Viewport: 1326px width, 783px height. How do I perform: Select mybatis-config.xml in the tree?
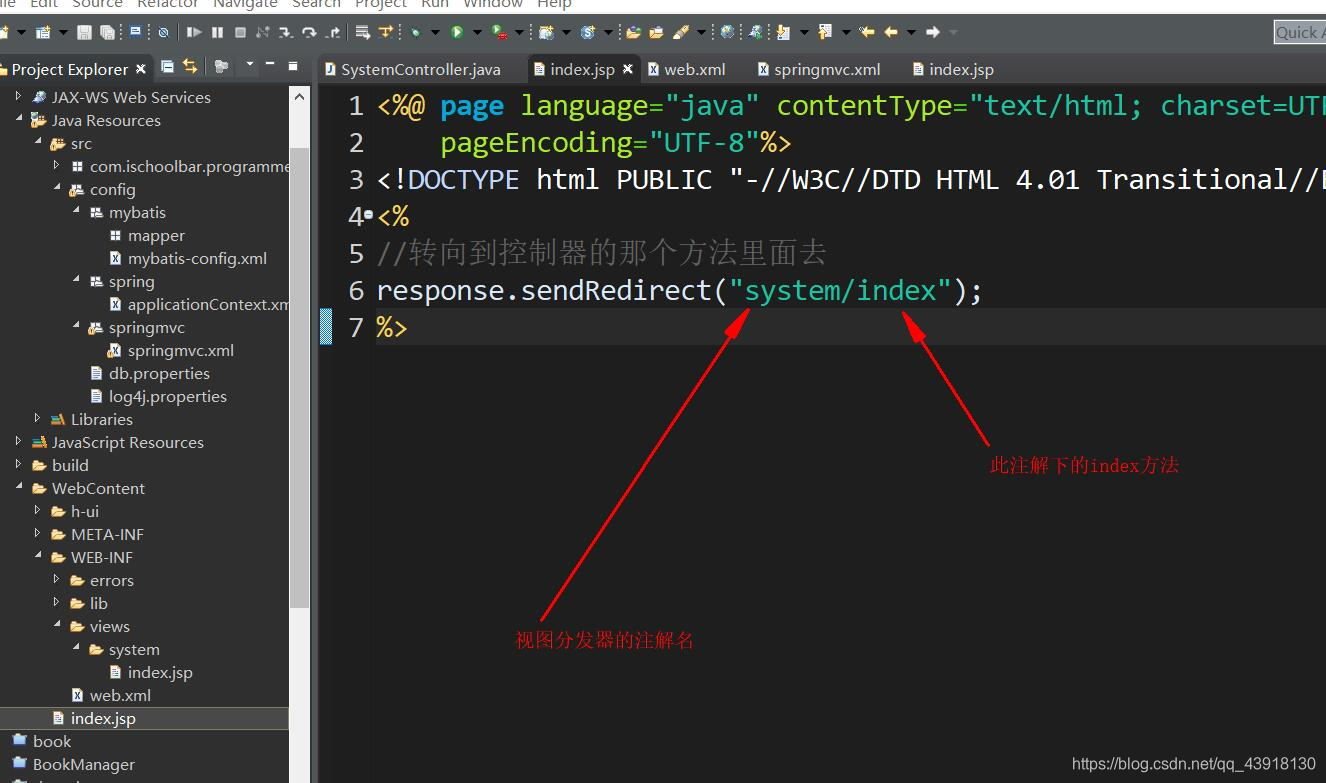click(188, 258)
